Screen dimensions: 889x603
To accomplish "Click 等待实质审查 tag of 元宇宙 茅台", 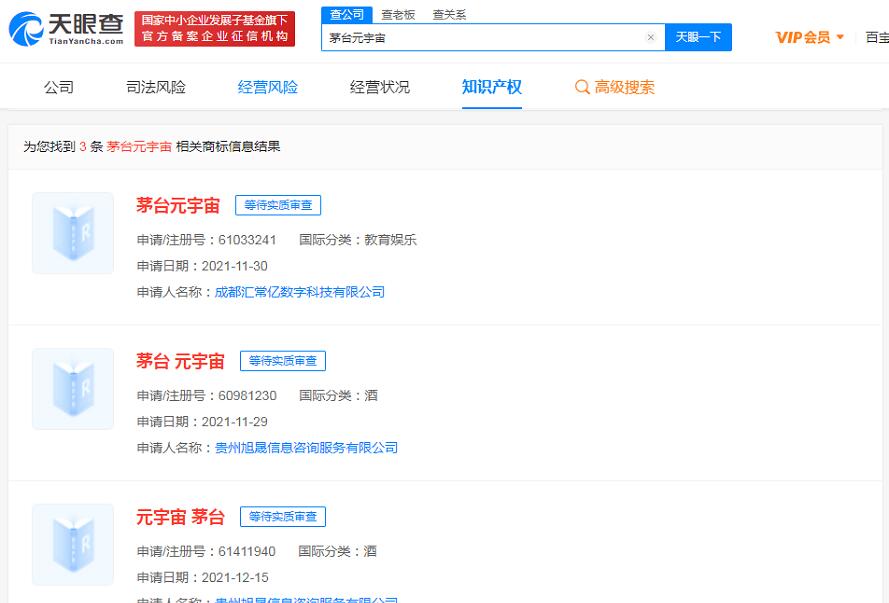I will (x=283, y=517).
